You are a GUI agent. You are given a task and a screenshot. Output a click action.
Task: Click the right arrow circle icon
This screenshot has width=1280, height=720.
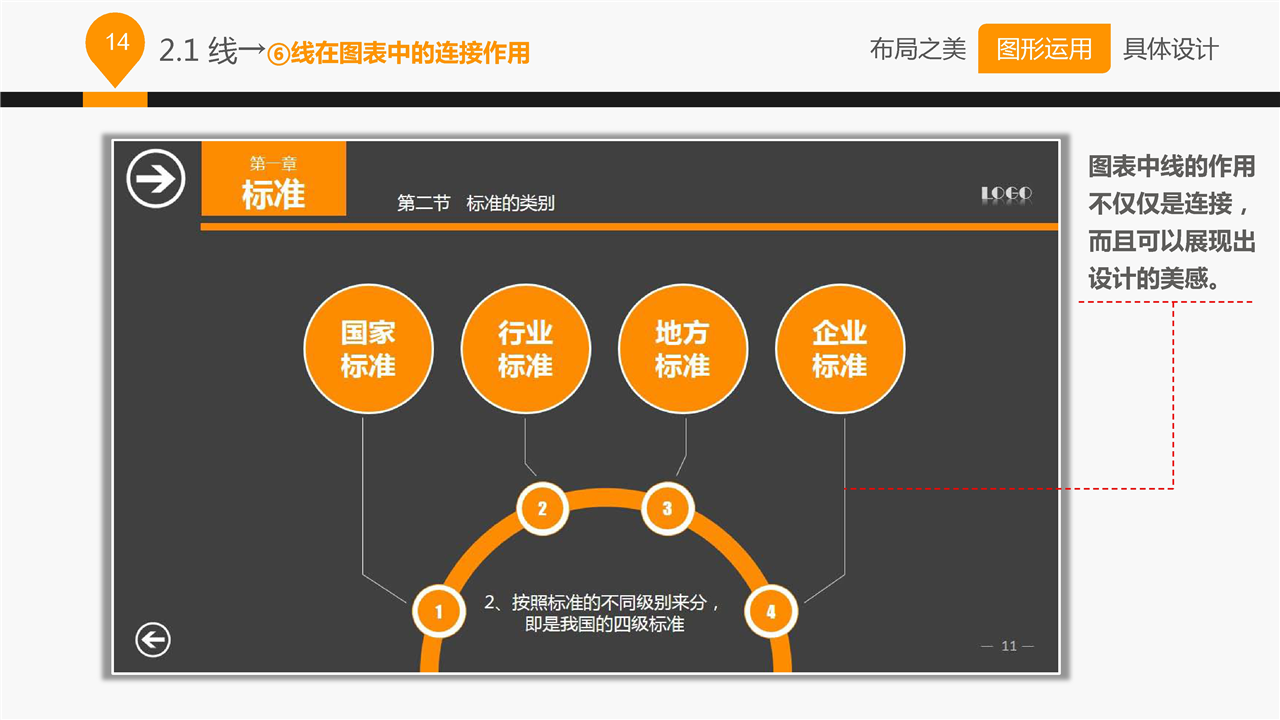click(x=156, y=180)
